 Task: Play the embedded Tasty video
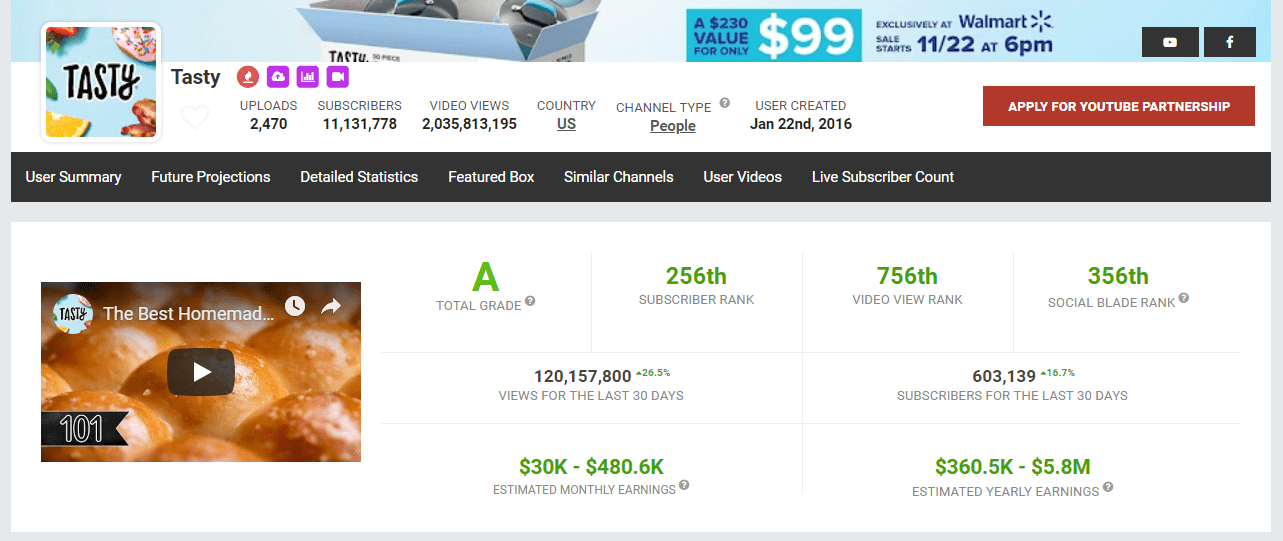(201, 372)
